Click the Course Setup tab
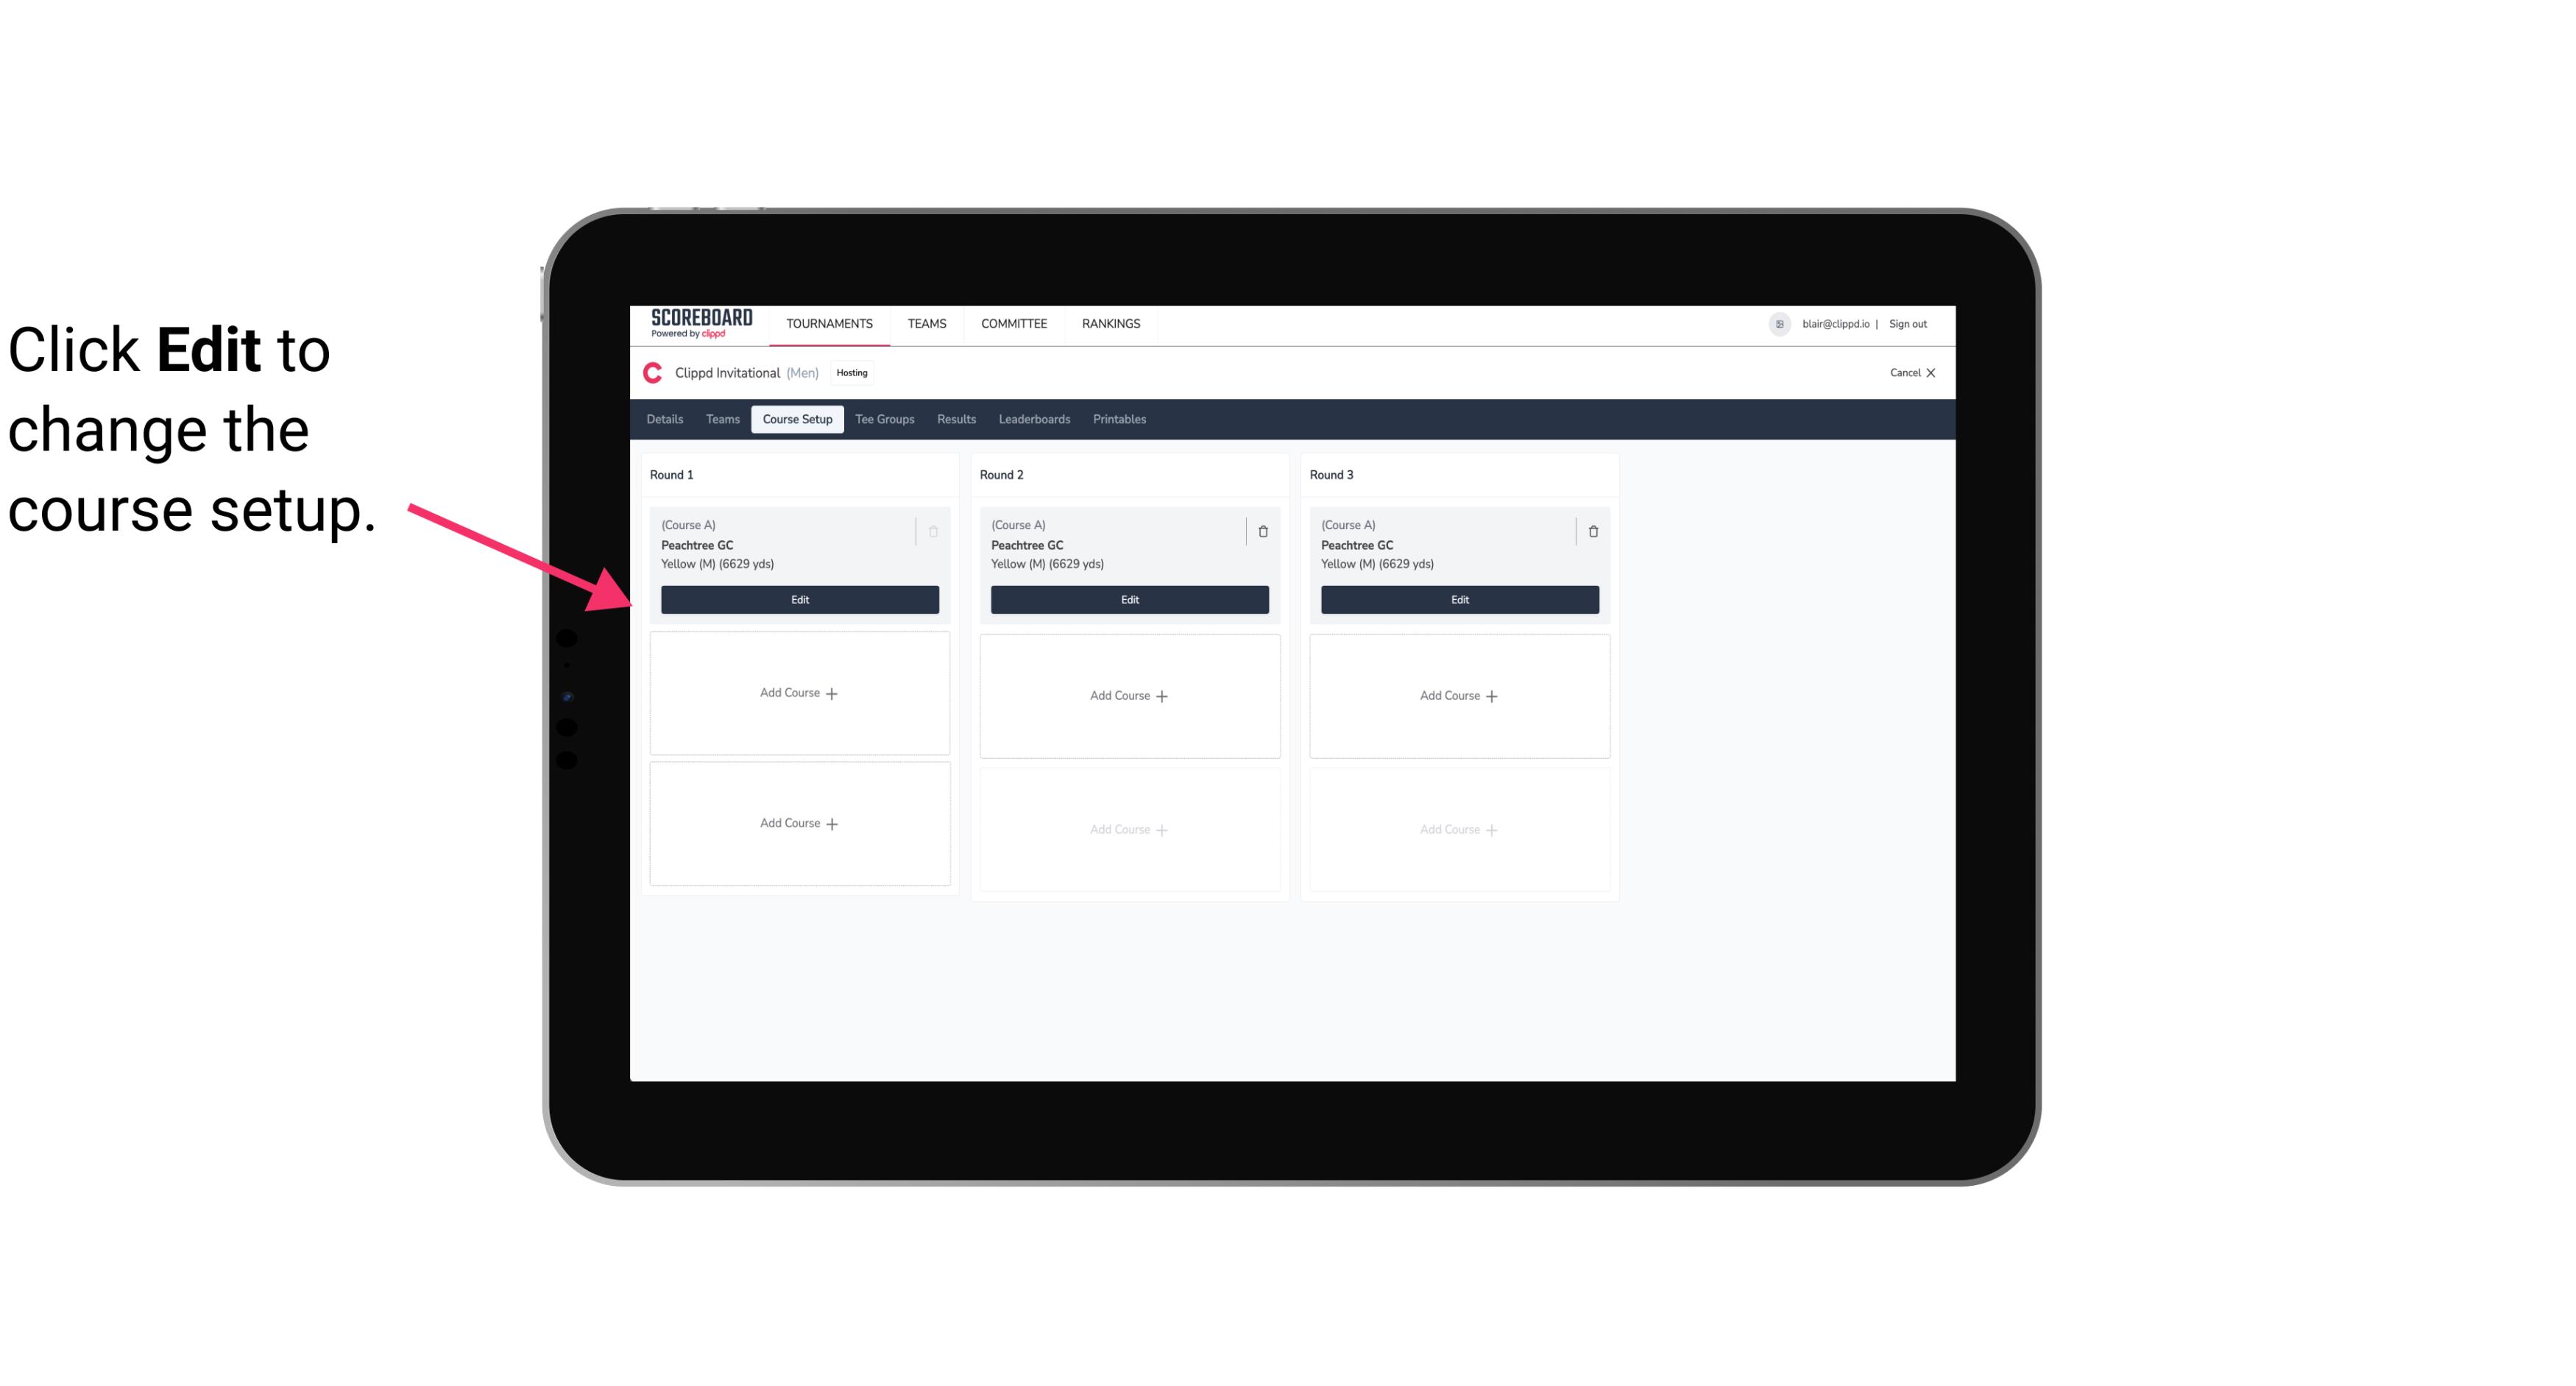The width and height of the screenshot is (2576, 1386). [x=796, y=418]
